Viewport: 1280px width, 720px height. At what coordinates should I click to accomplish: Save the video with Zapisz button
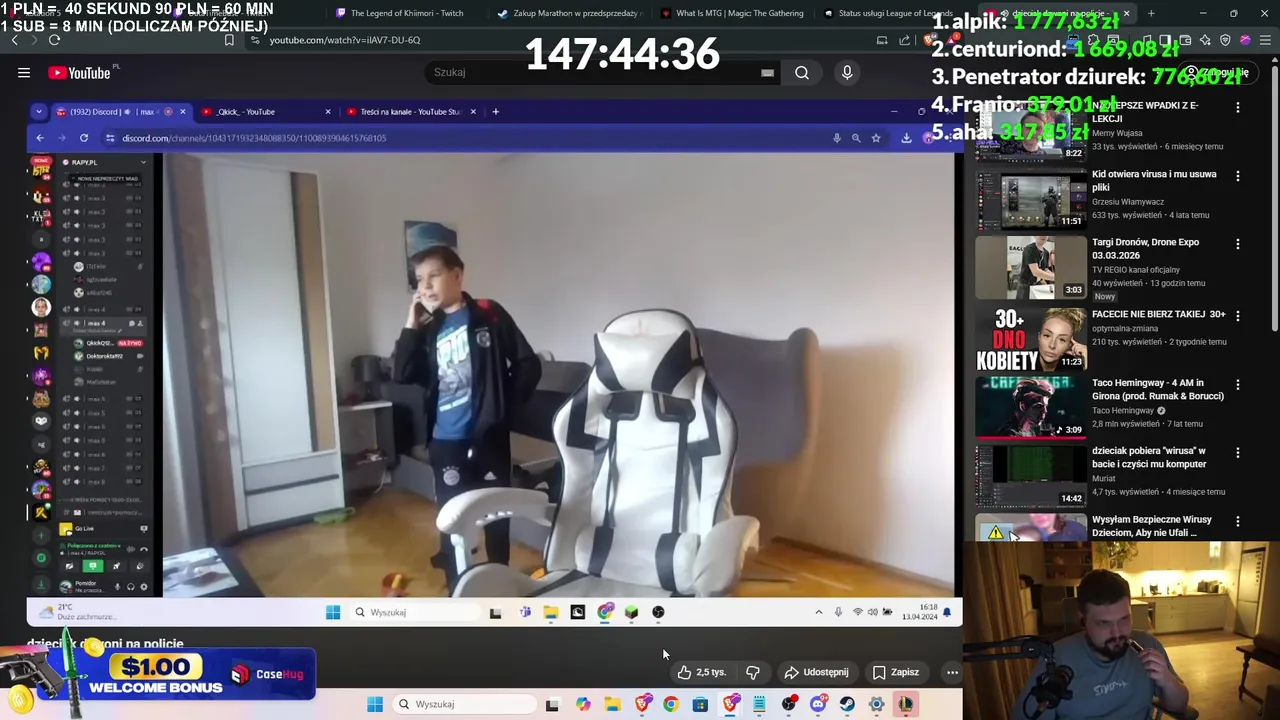896,672
